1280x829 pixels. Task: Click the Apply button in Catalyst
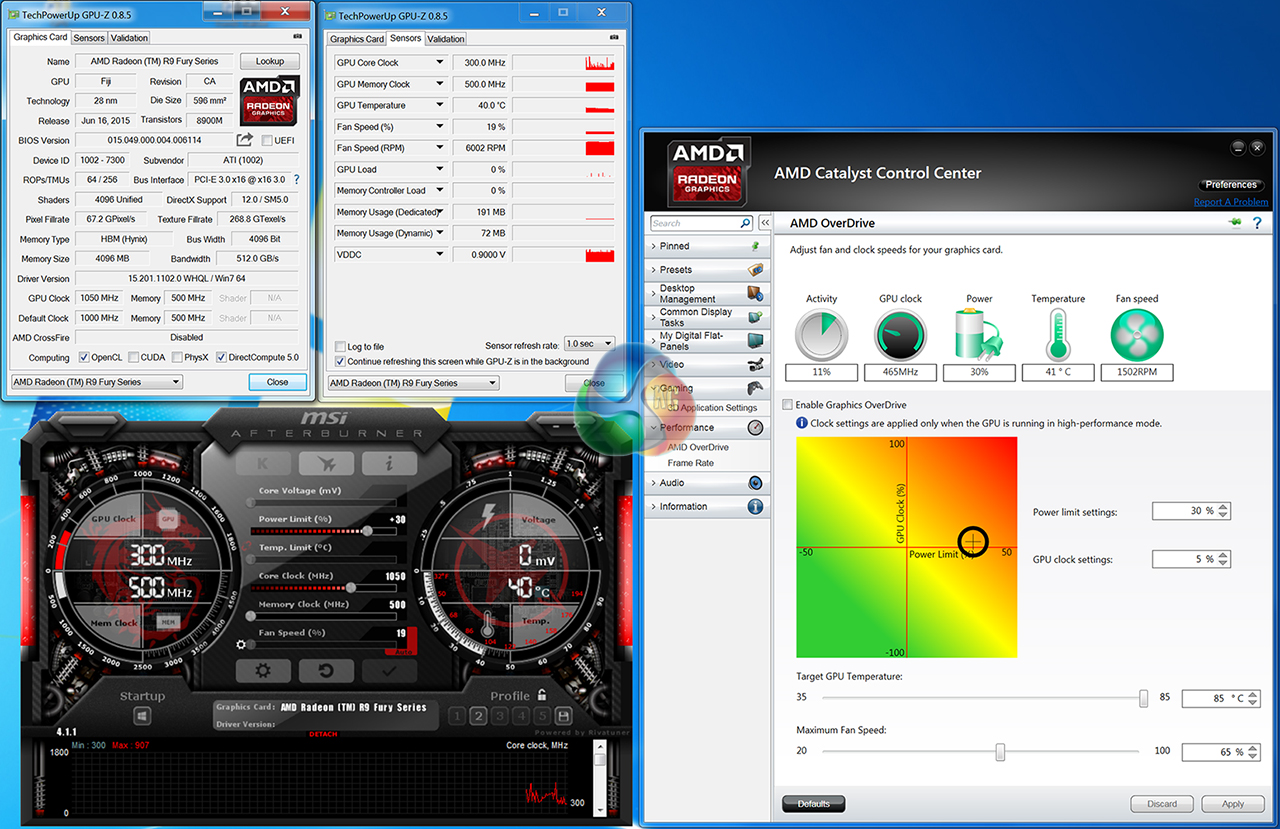coord(1233,804)
